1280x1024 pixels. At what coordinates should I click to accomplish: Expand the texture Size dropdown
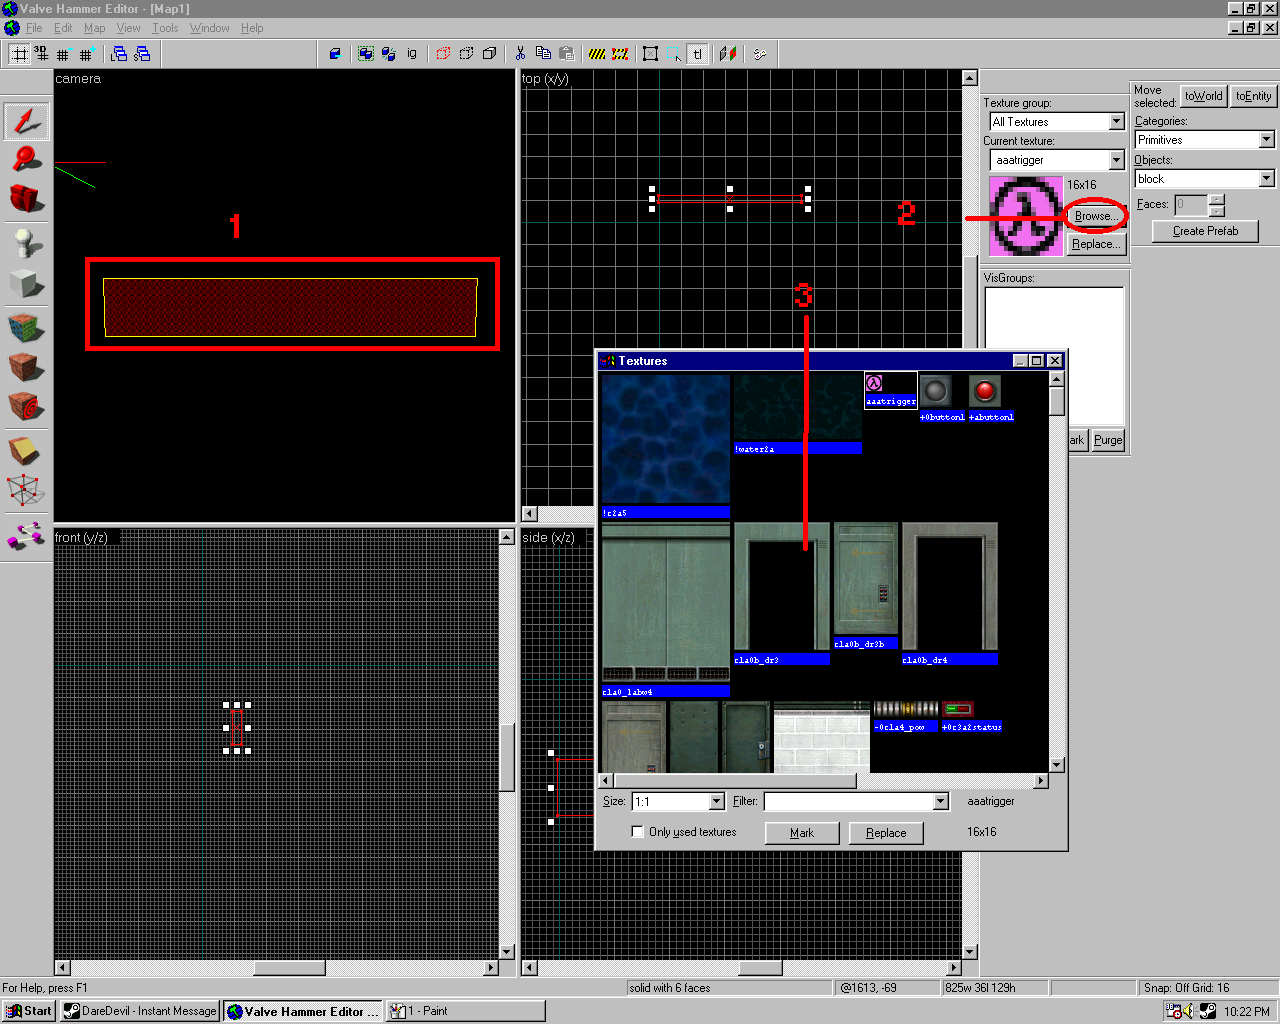(716, 802)
